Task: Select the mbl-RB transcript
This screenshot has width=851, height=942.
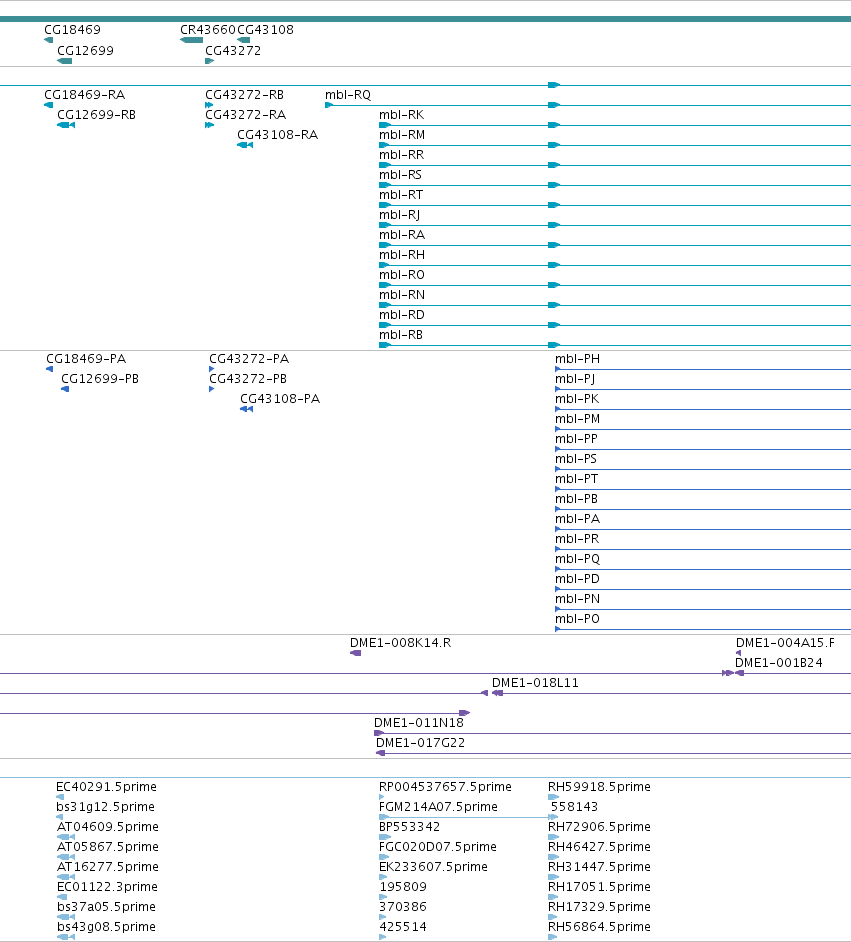Action: (401, 335)
